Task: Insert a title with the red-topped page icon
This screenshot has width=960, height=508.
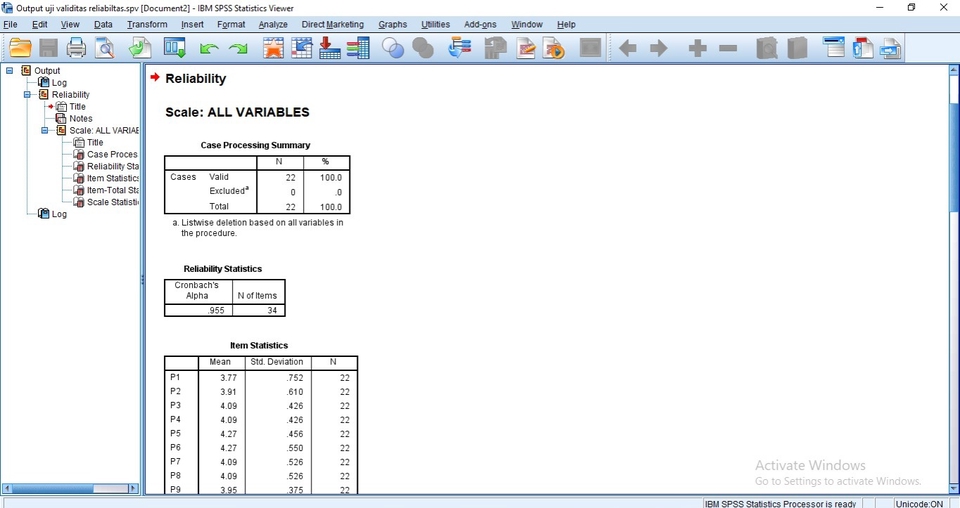Action: (x=863, y=48)
